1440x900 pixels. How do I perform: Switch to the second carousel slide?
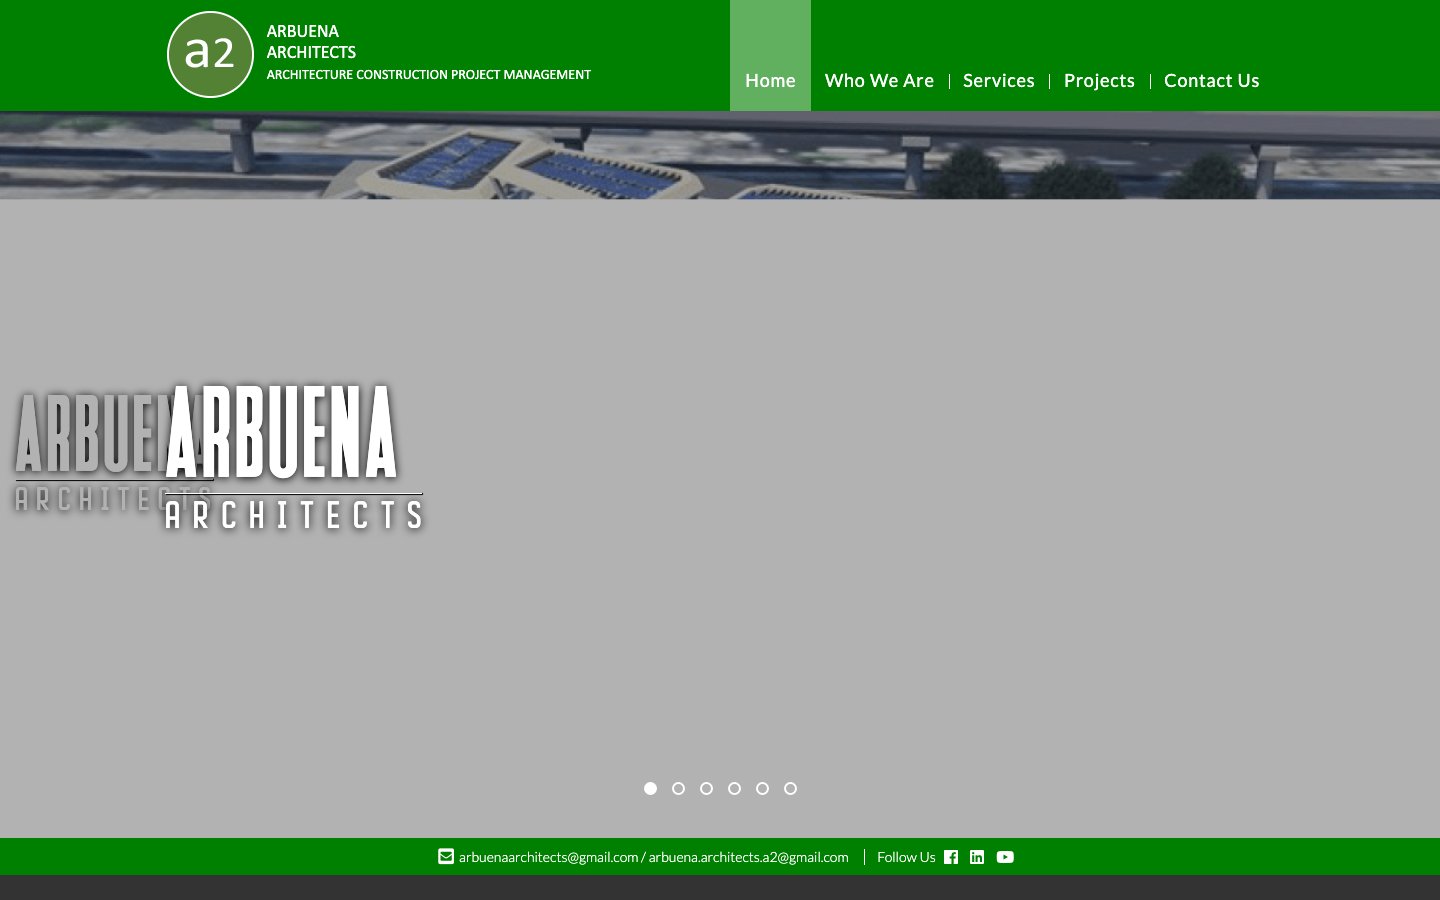(x=678, y=788)
